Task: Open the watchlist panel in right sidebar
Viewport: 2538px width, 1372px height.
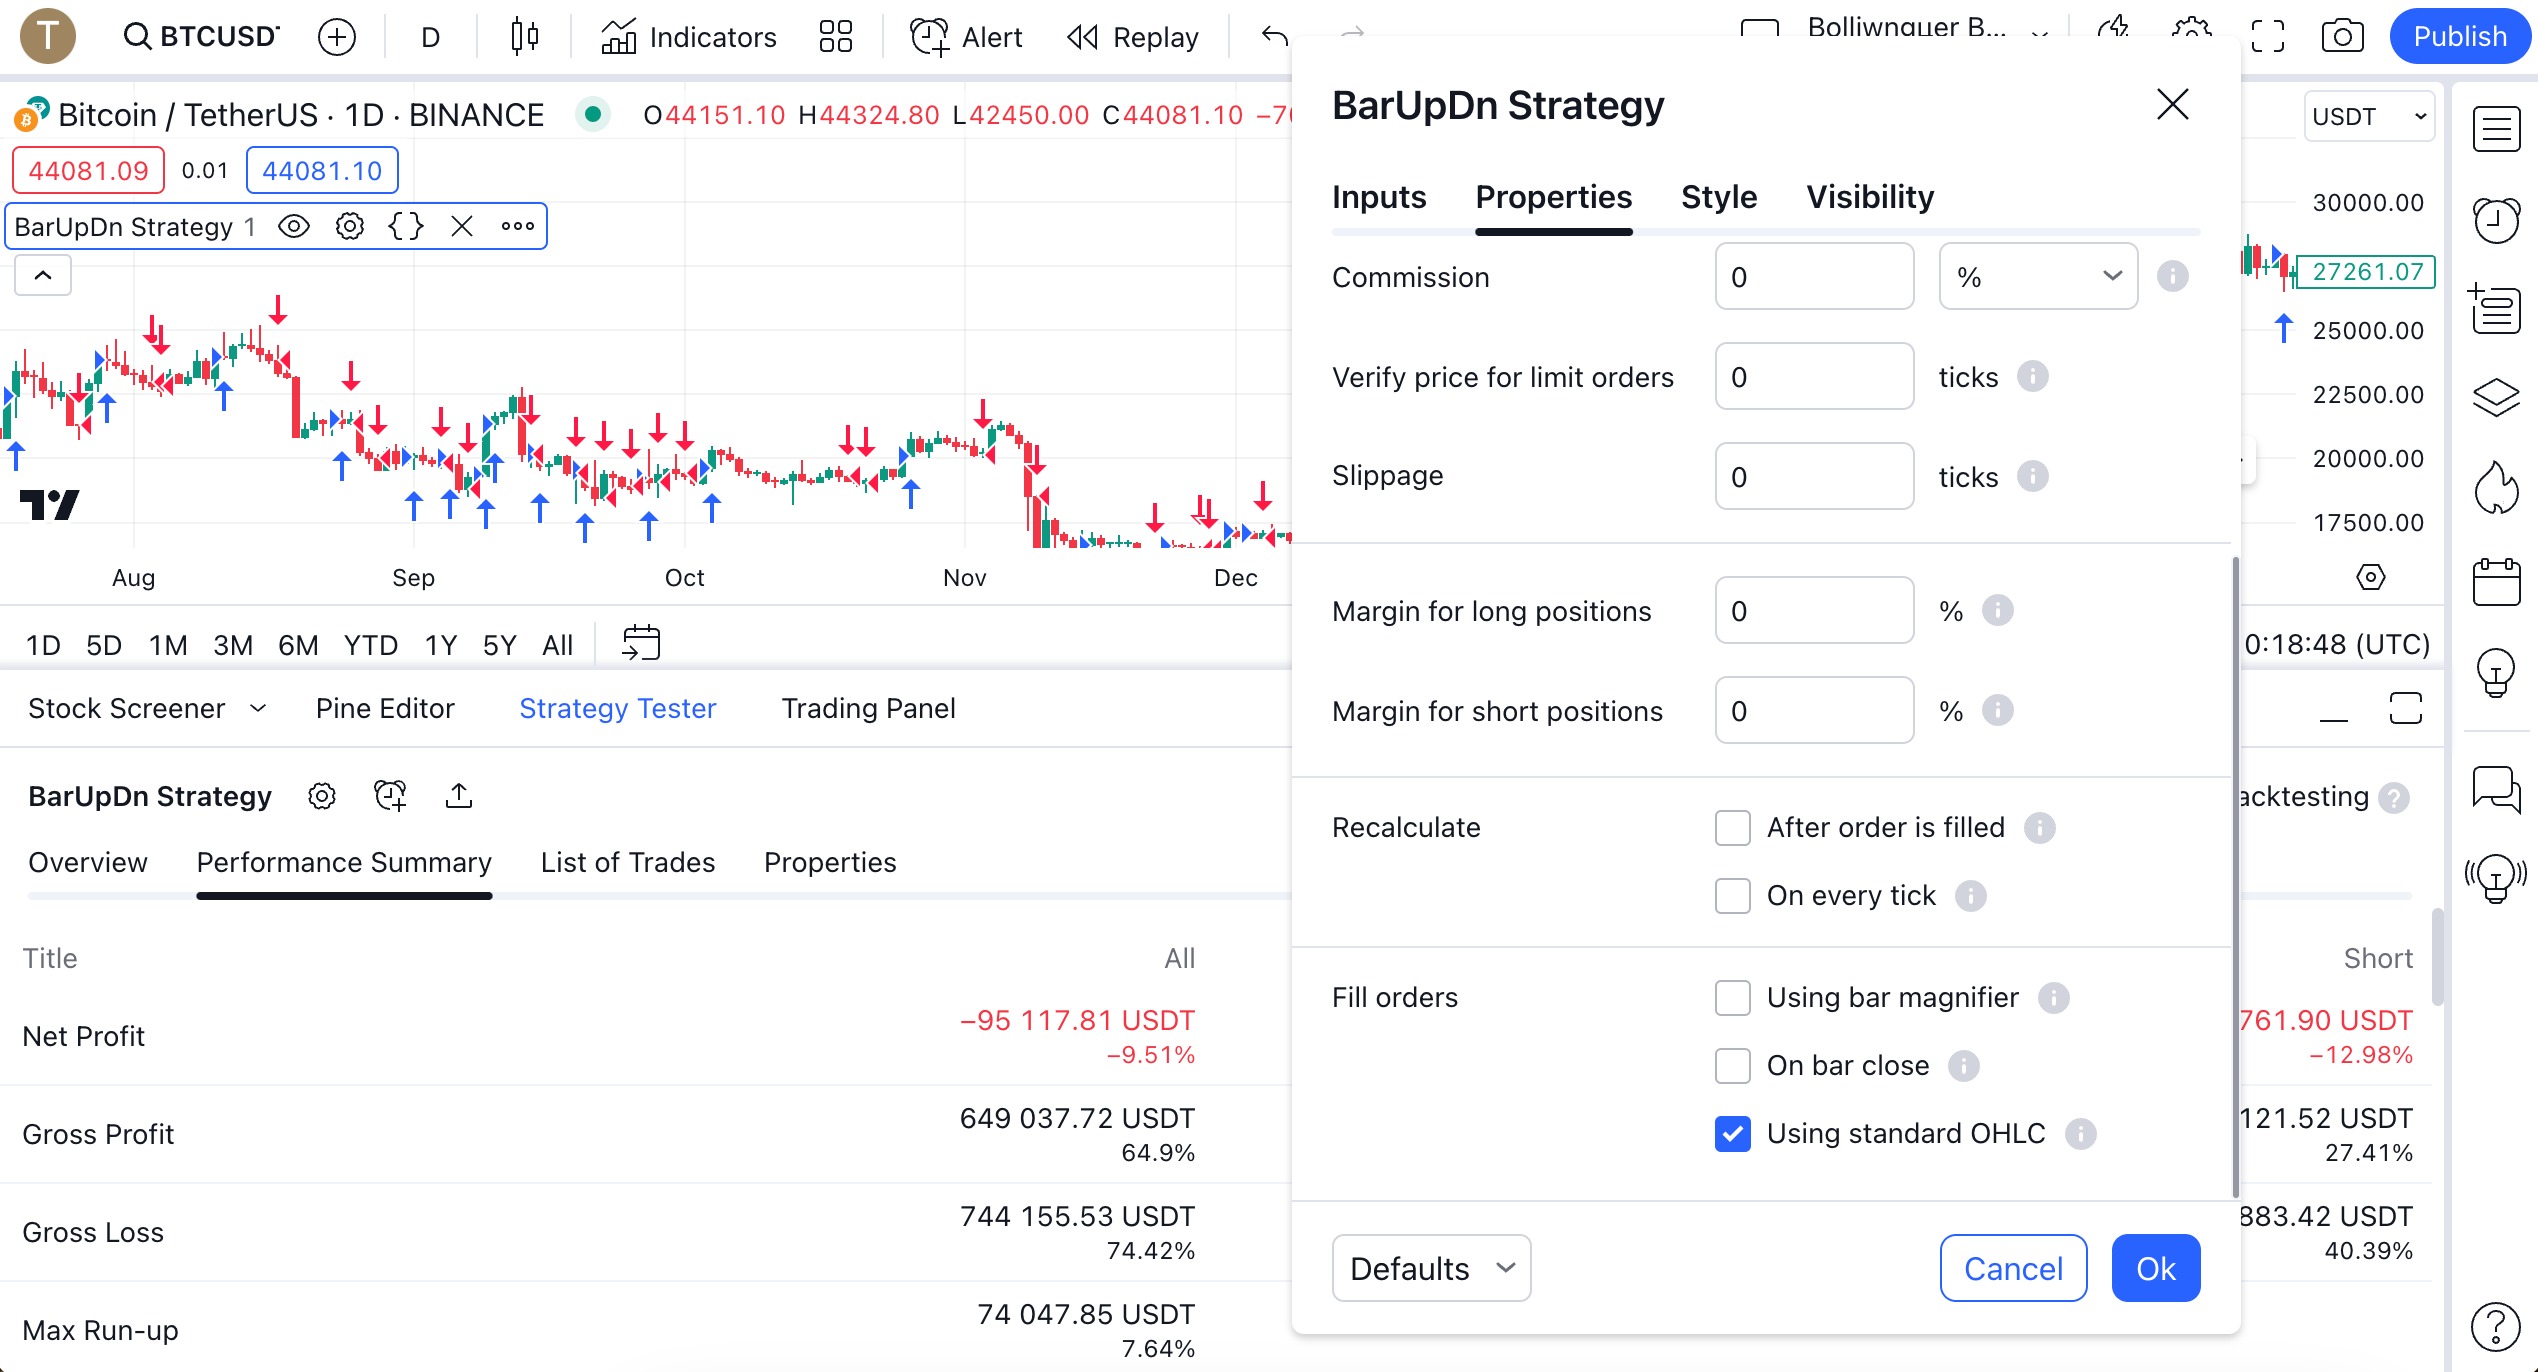Action: tap(2496, 129)
